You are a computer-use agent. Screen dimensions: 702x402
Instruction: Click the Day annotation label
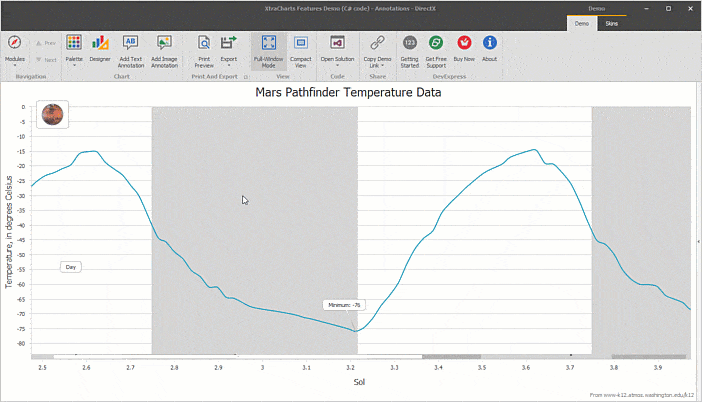point(71,267)
